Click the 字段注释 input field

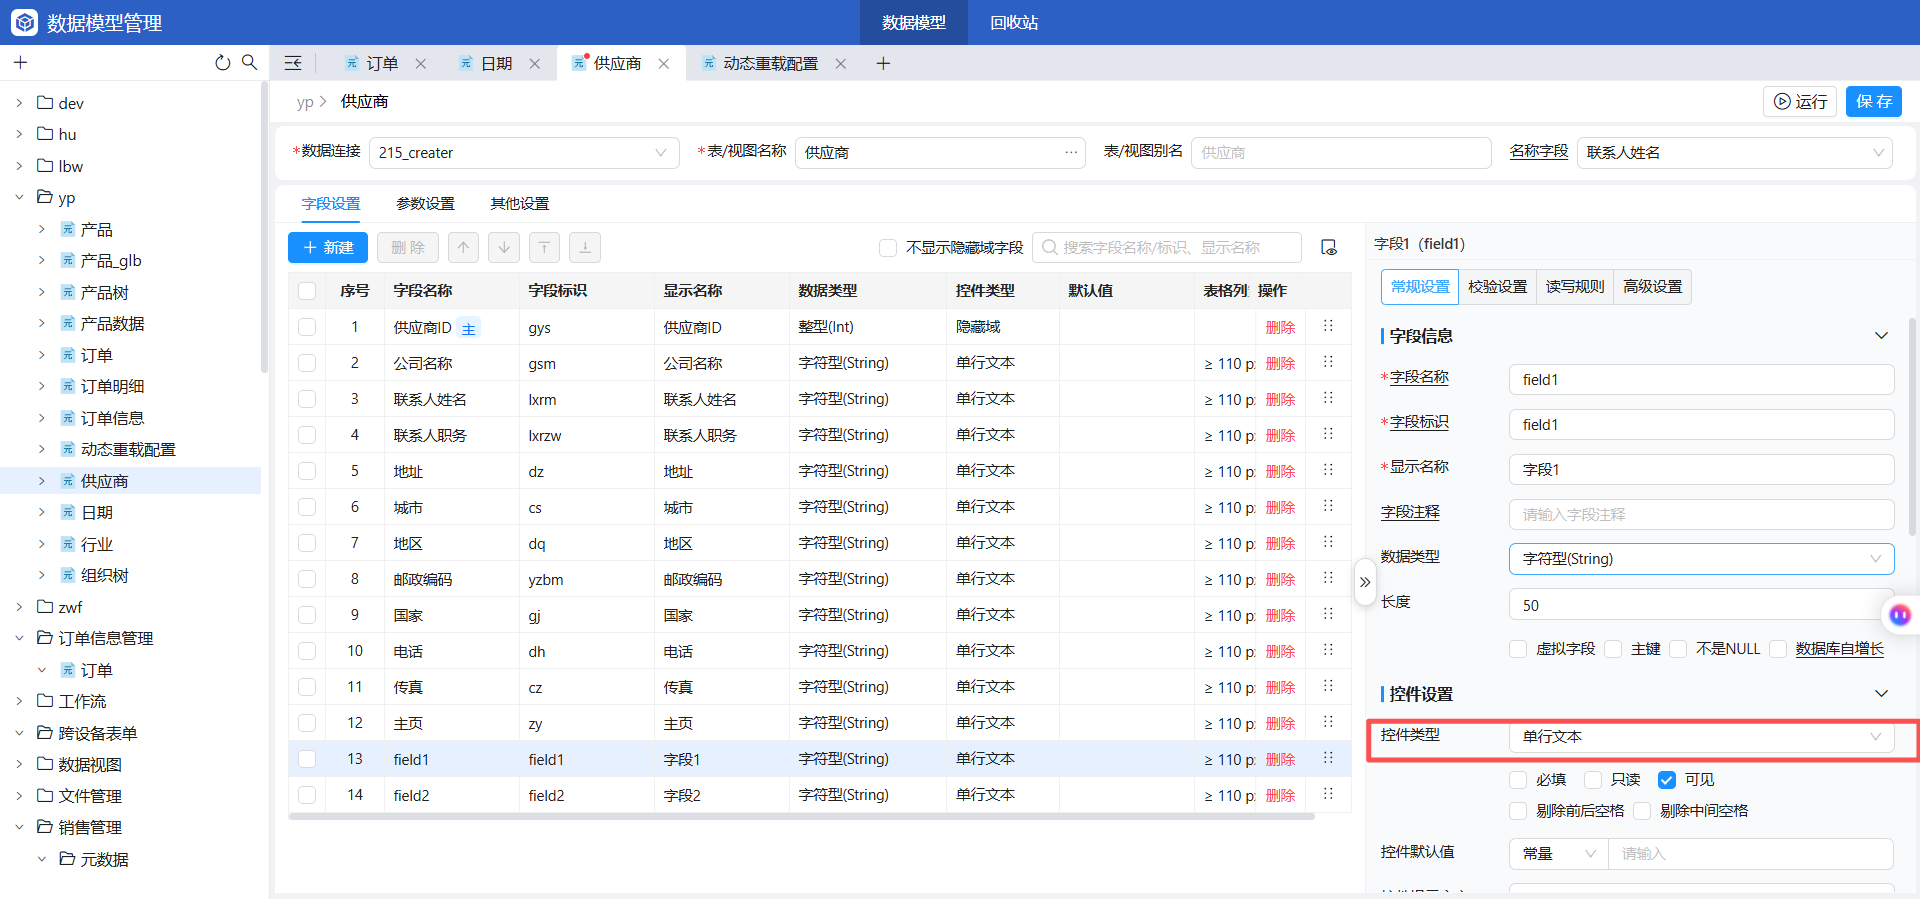(1701, 515)
